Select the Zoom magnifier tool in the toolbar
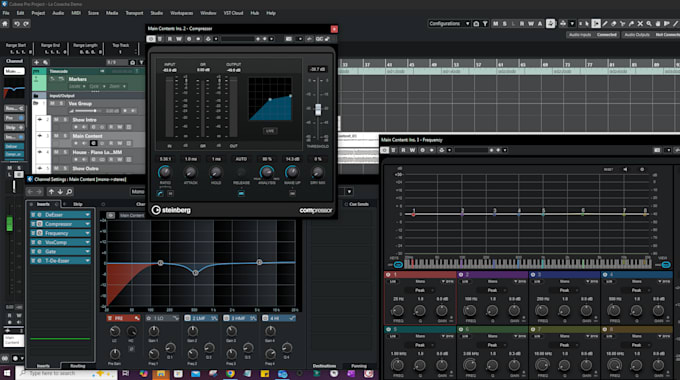Image resolution: width=680 pixels, height=380 pixels. pyautogui.click(x=649, y=24)
